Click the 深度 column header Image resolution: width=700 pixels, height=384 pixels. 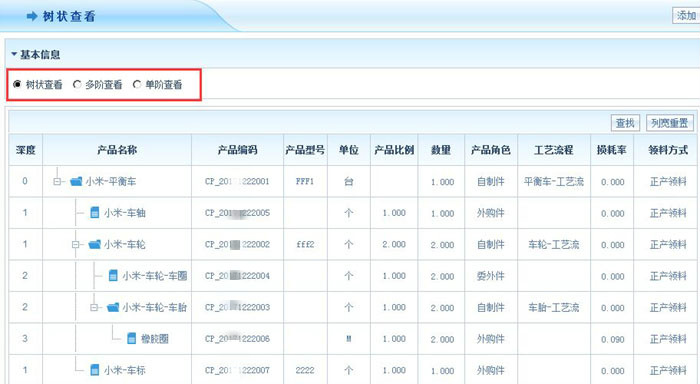25,150
